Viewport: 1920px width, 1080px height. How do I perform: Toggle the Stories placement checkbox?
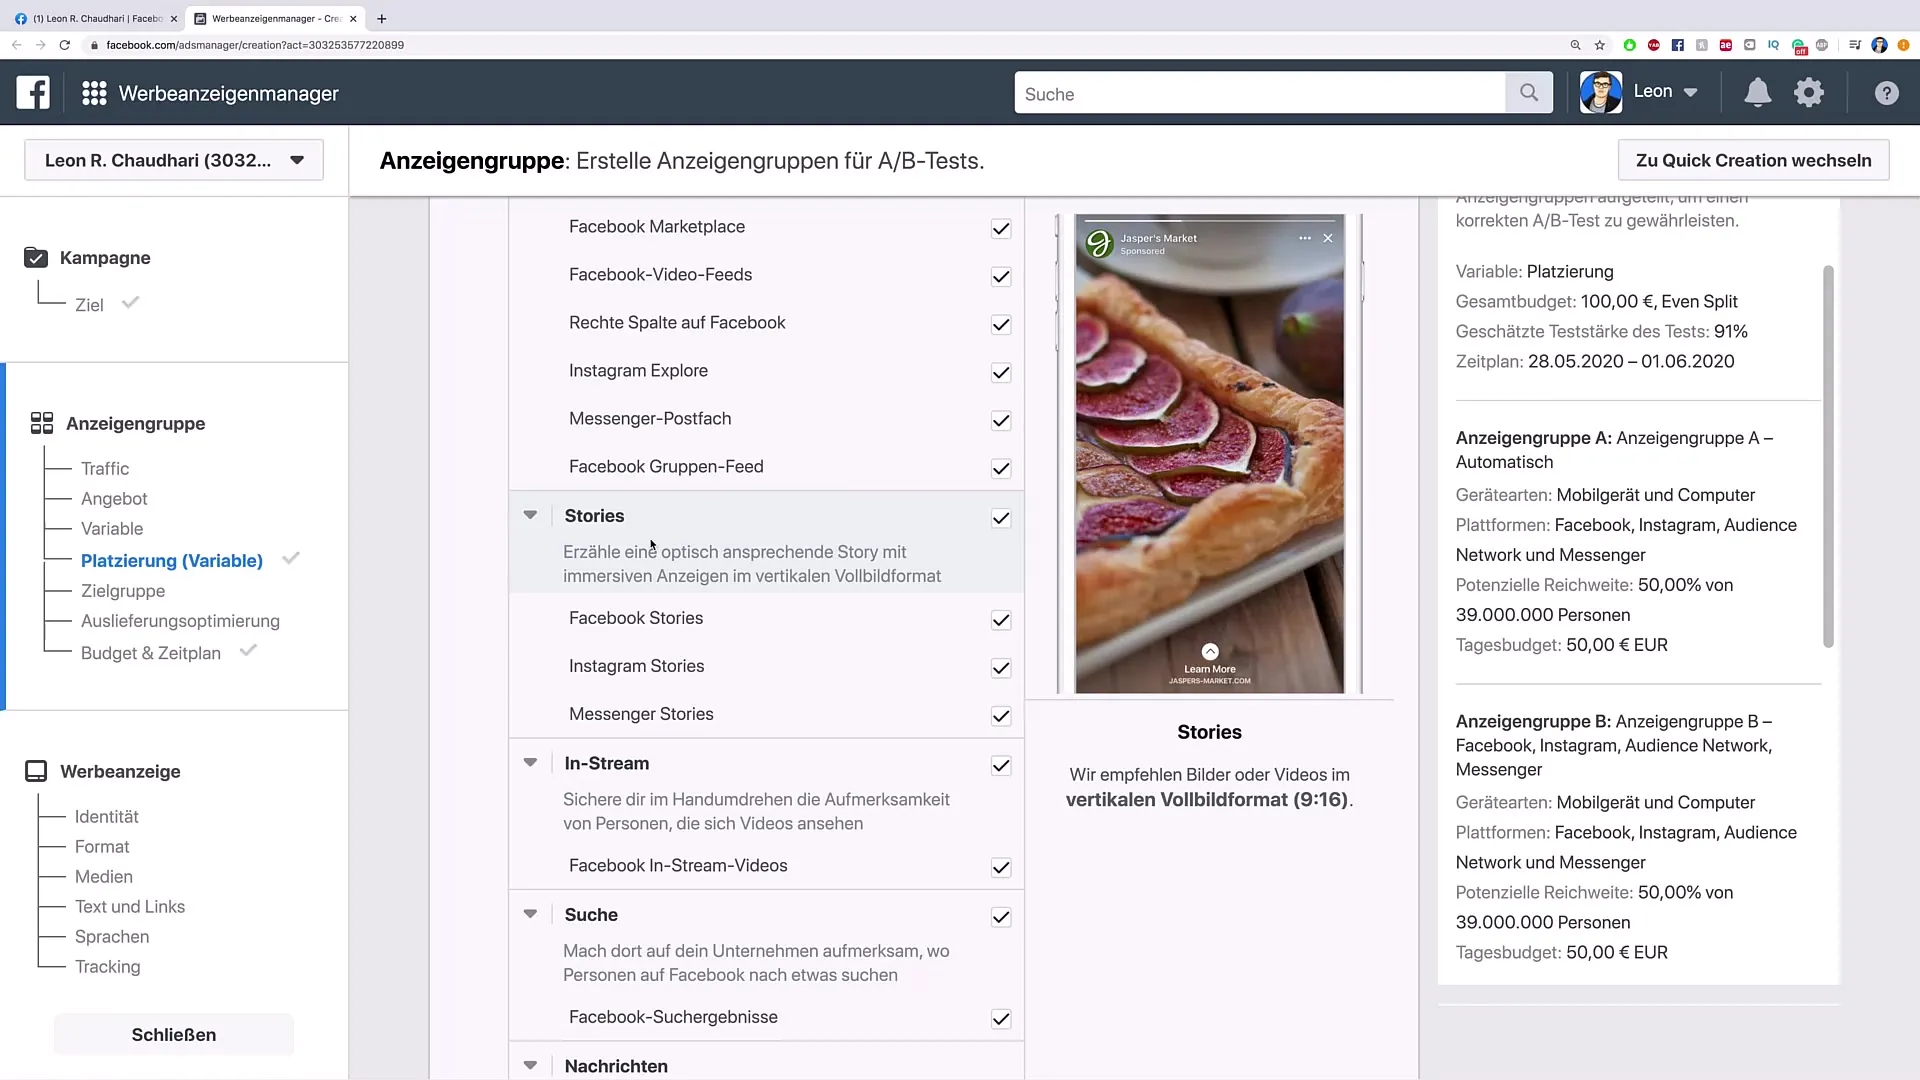[1001, 516]
